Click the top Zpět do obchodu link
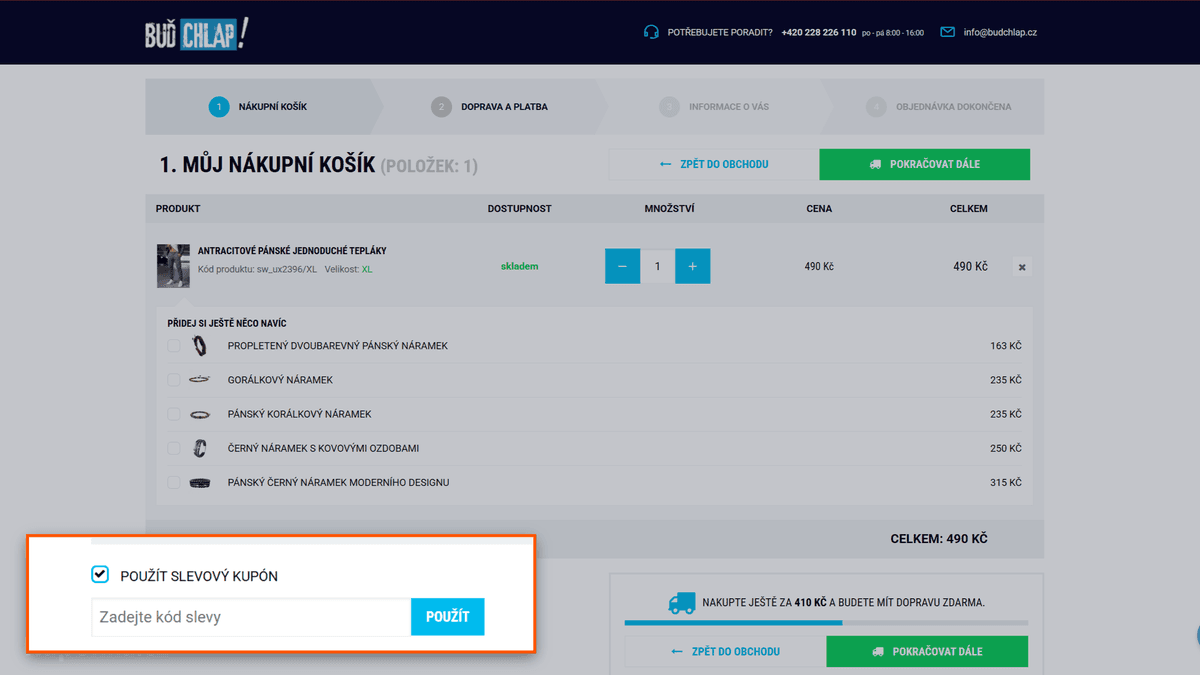This screenshot has height=675, width=1200. pyautogui.click(x=713, y=164)
